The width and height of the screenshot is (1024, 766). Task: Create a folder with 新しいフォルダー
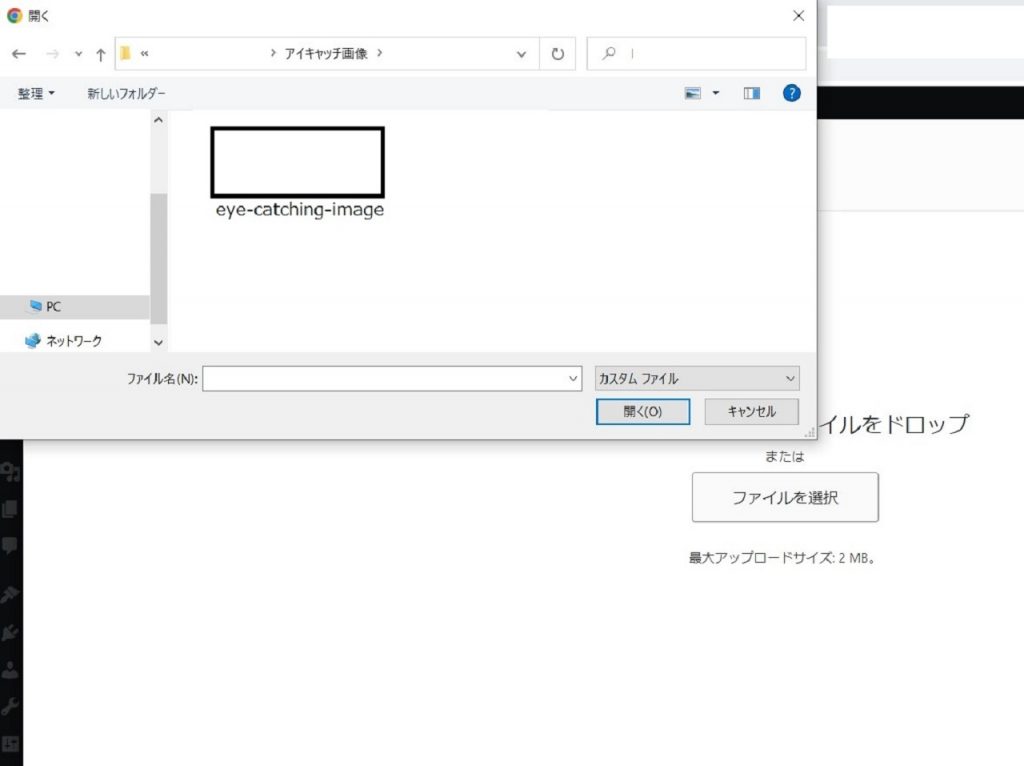[x=126, y=93]
